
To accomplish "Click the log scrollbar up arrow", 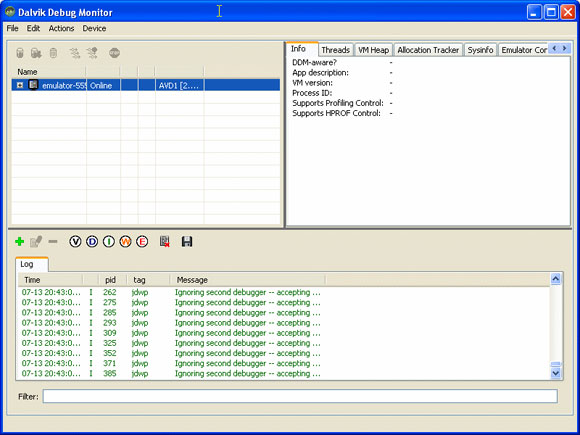I will click(x=556, y=279).
